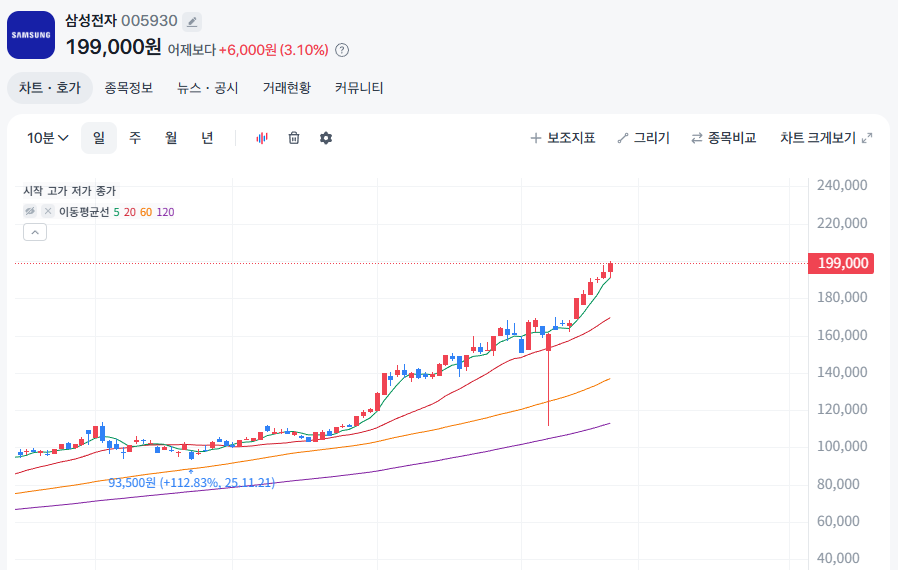Image resolution: width=898 pixels, height=570 pixels.
Task: Click the 60,000 axis label
Action: 838,521
